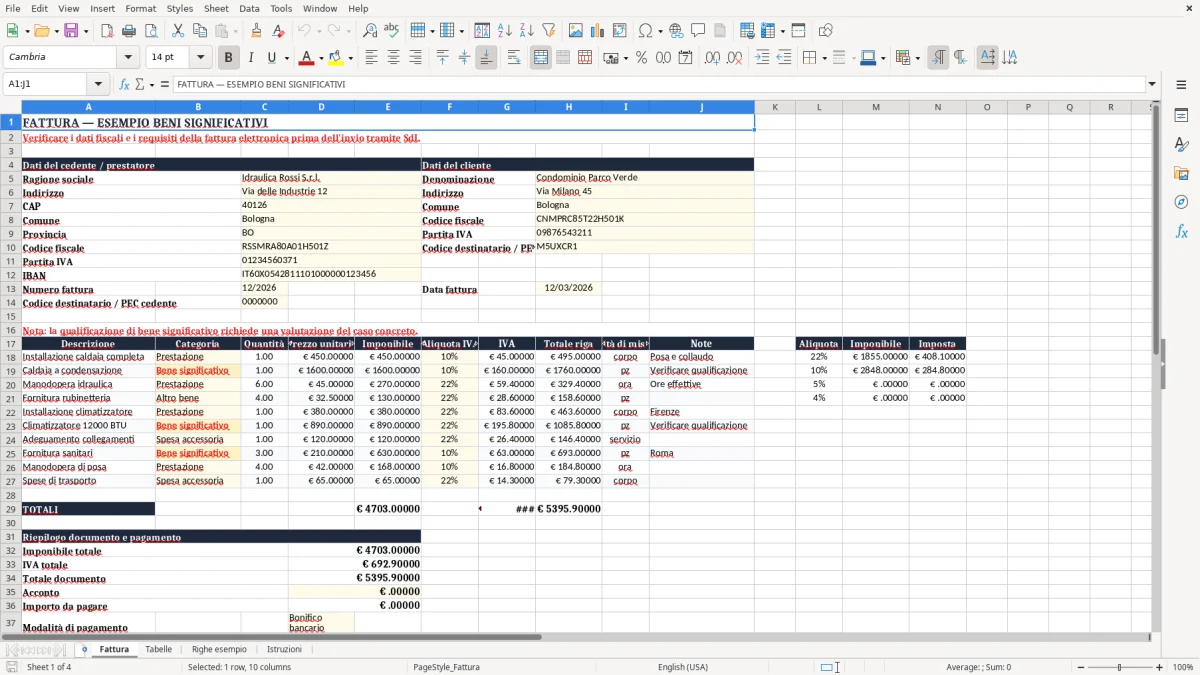The height and width of the screenshot is (675, 1200).
Task: Sort ascending
Action: (505, 31)
